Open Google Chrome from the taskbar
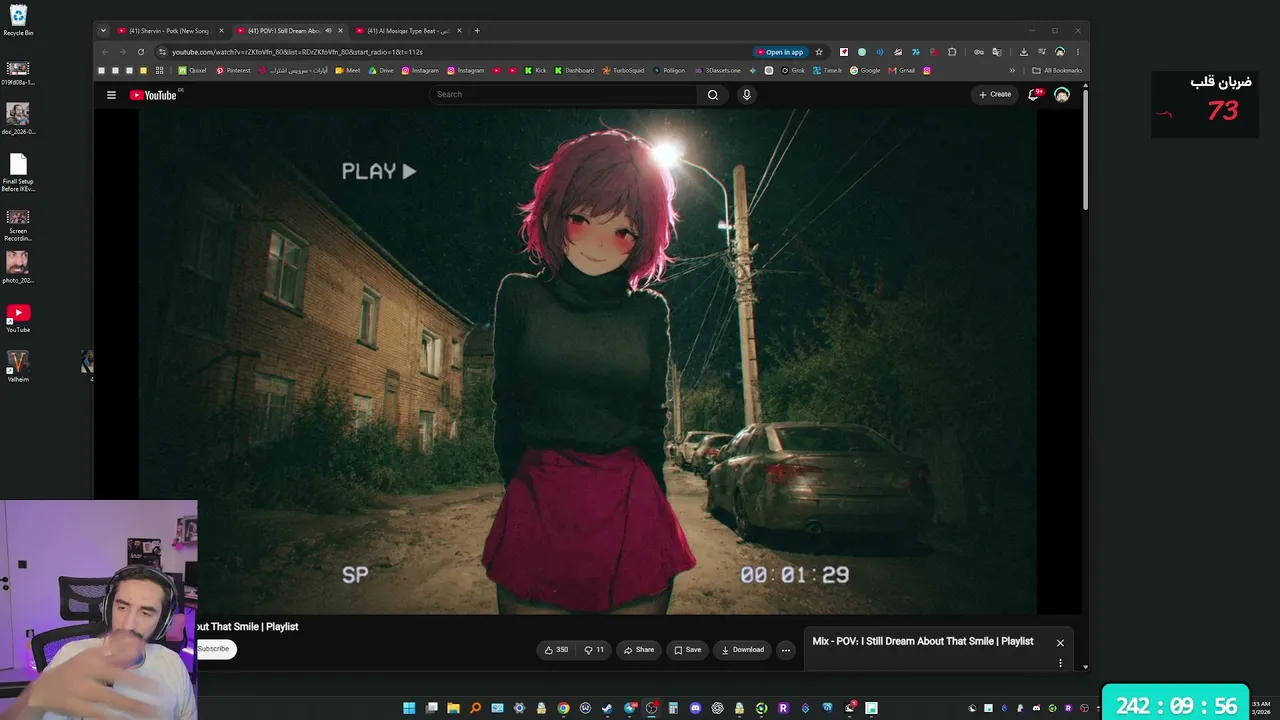 pos(563,708)
